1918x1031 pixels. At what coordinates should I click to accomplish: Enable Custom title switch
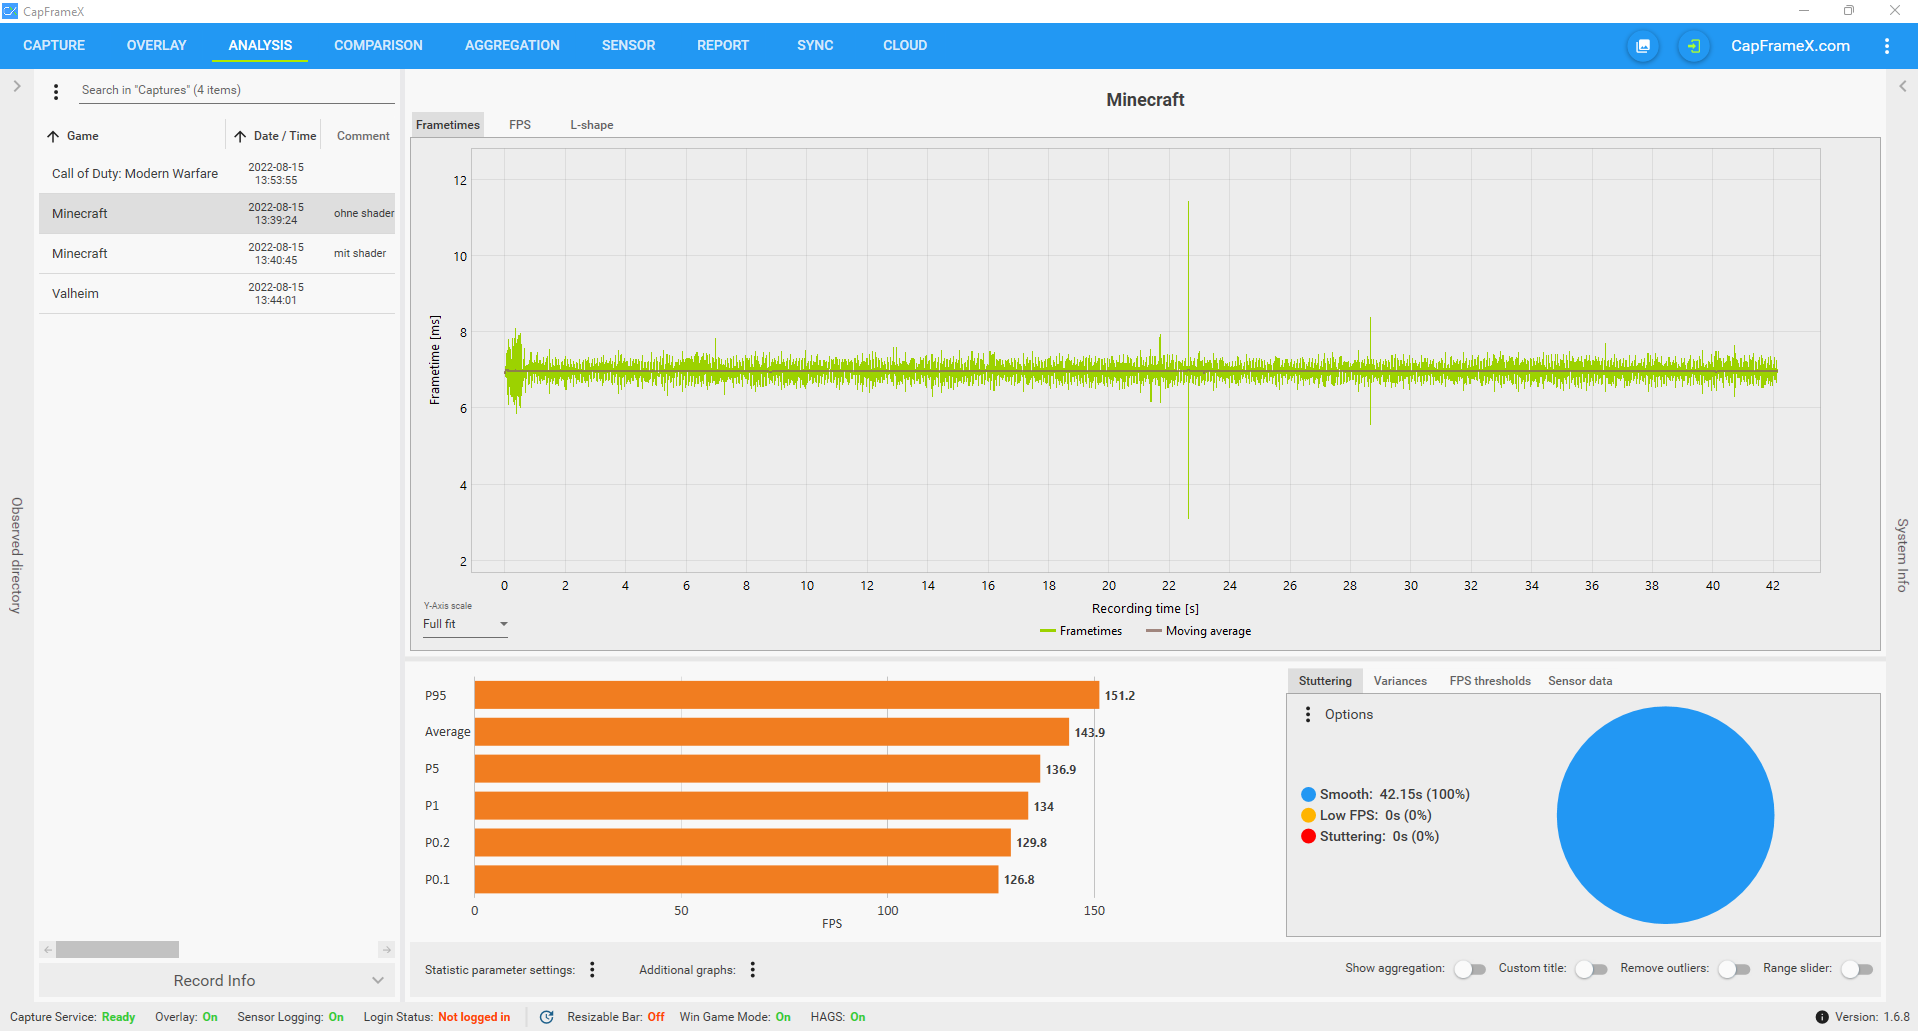click(1590, 969)
